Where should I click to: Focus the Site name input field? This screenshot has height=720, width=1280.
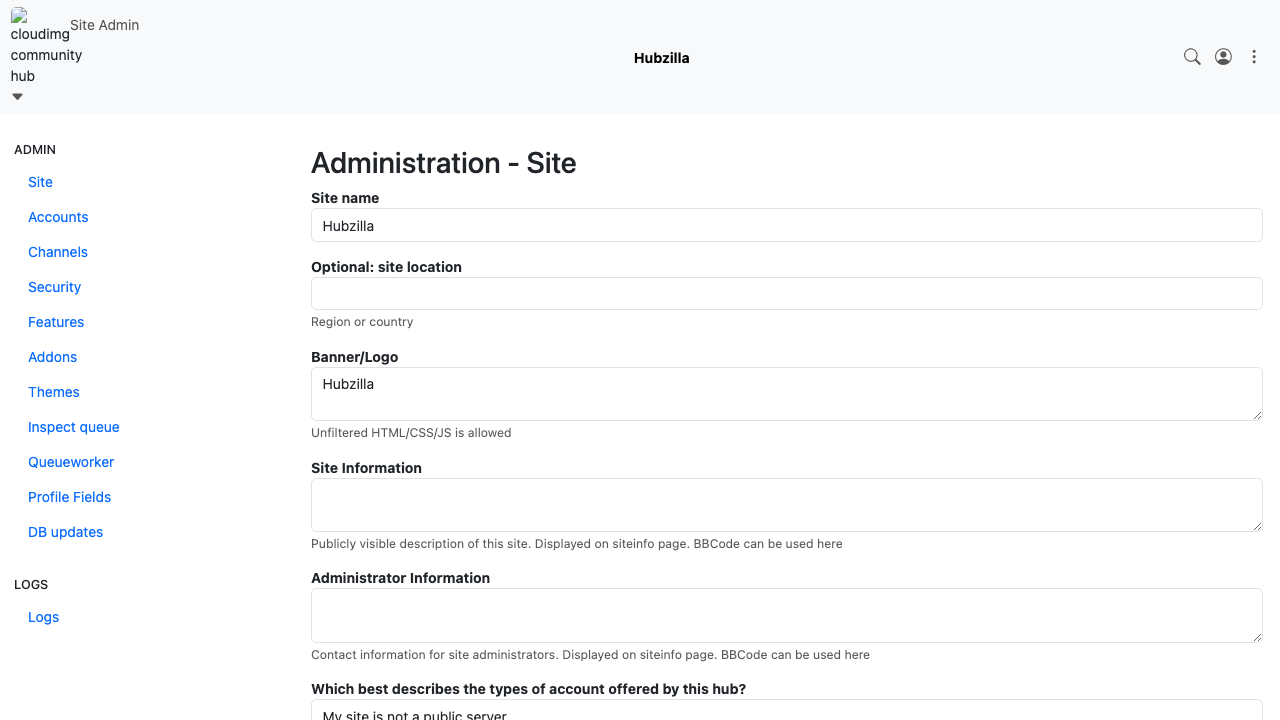(787, 225)
